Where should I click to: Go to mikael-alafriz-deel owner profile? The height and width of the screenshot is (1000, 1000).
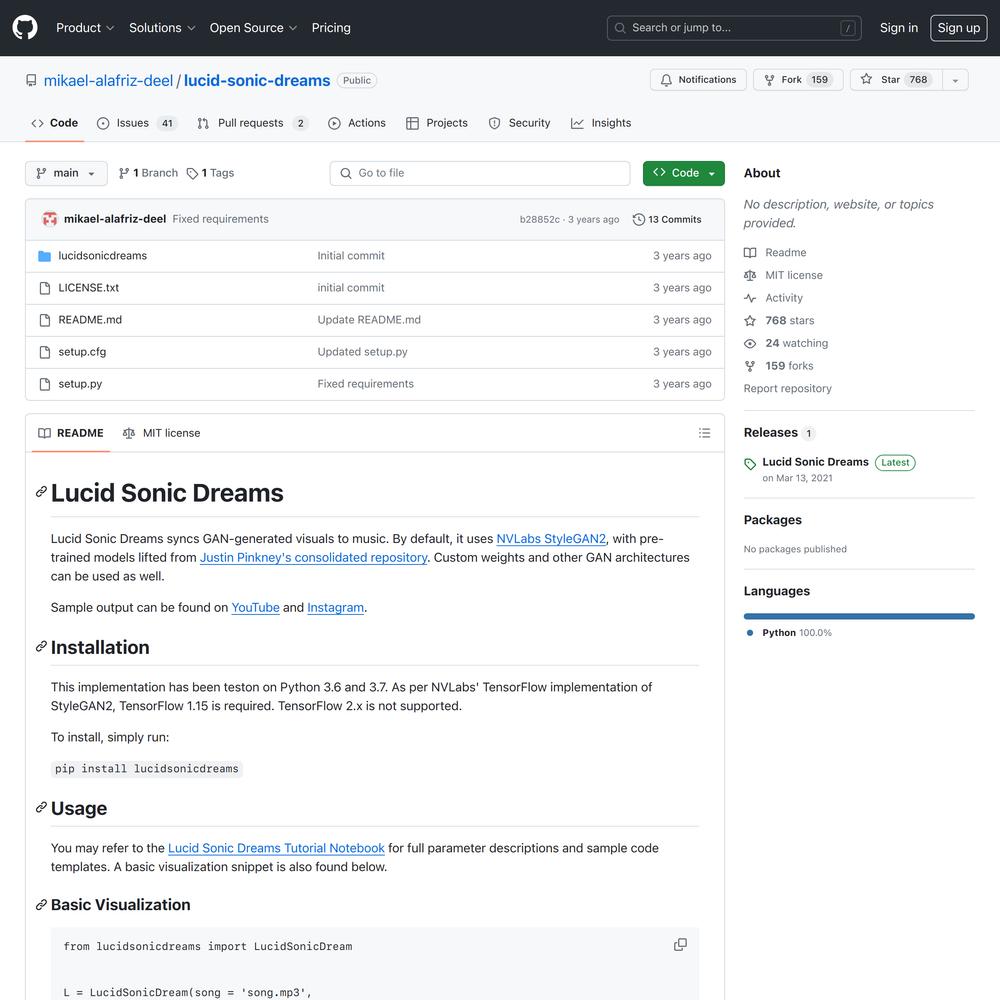tap(108, 80)
